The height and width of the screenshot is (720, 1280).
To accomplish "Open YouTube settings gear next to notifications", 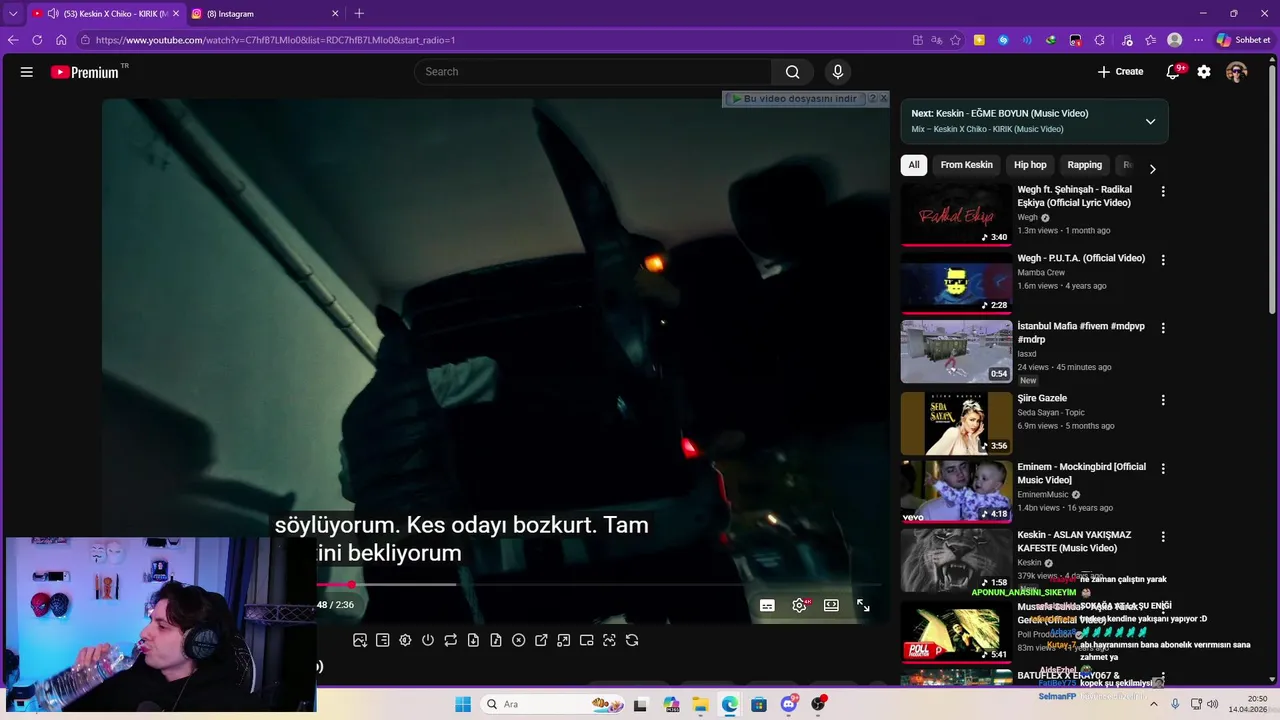I will click(x=1204, y=72).
